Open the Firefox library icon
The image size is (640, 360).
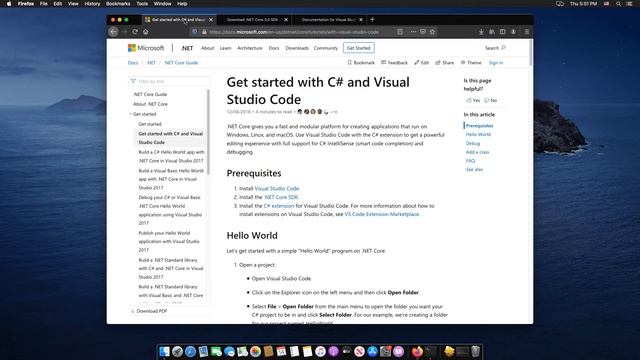tap(492, 32)
